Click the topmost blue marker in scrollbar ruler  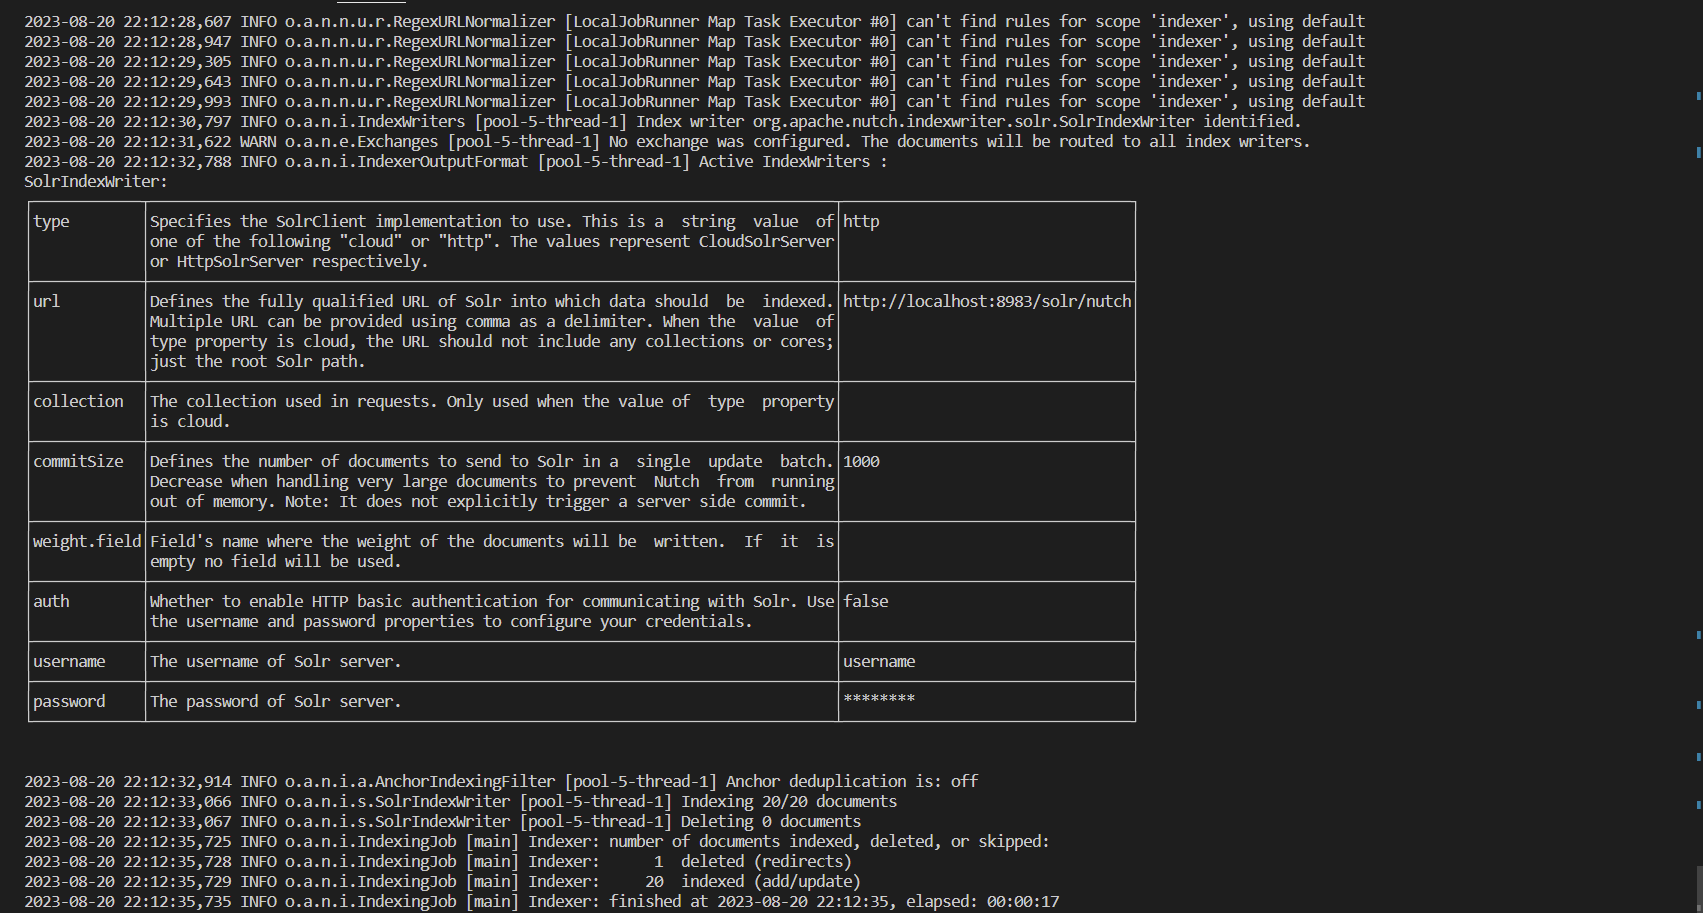[x=1698, y=96]
